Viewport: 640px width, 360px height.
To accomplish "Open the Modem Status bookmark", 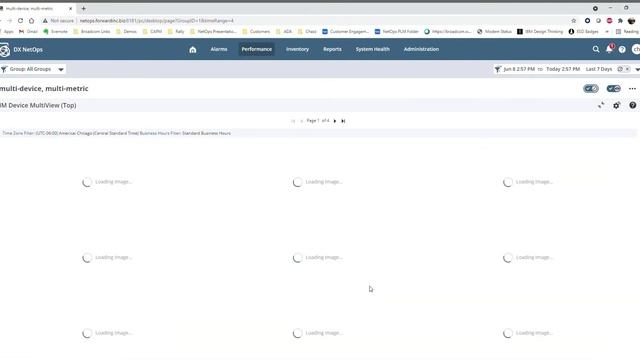I will coord(494,31).
